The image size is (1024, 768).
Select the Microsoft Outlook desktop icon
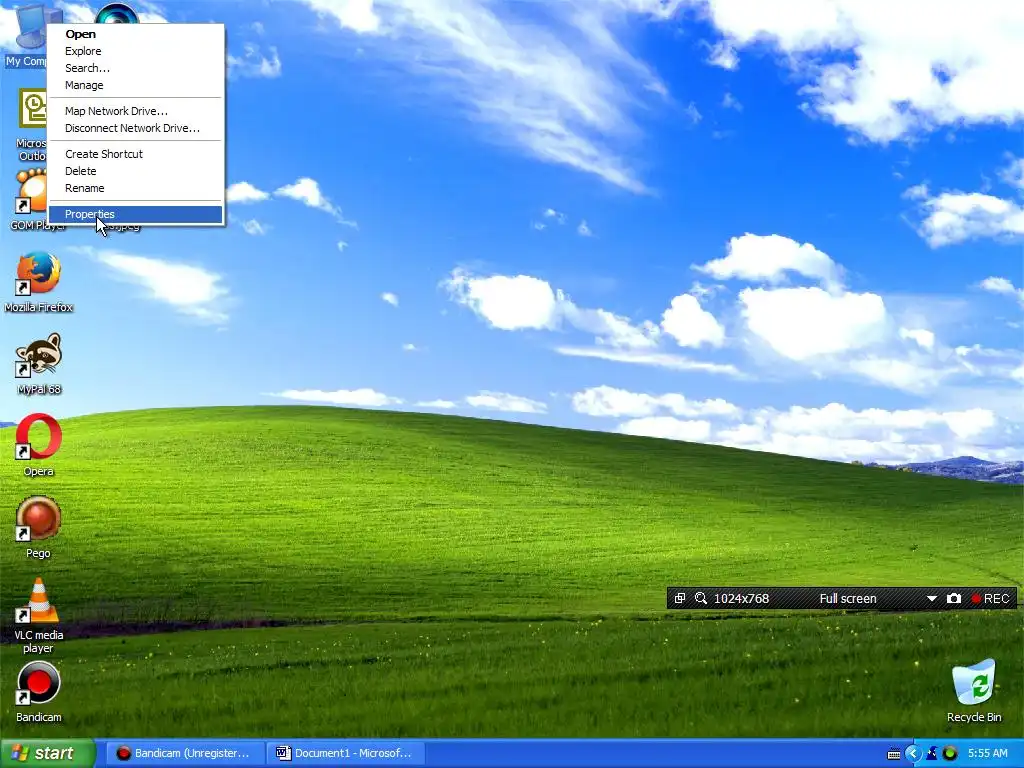click(31, 124)
